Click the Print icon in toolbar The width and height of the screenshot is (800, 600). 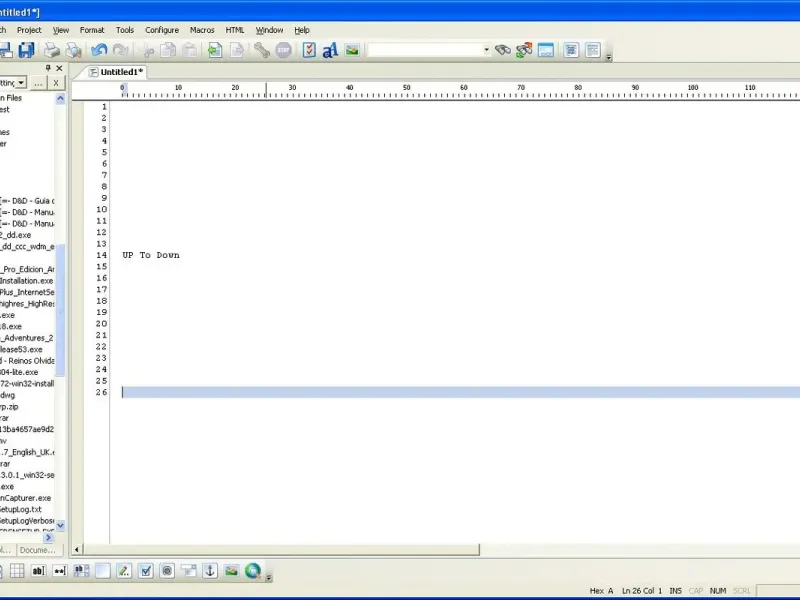[x=52, y=50]
